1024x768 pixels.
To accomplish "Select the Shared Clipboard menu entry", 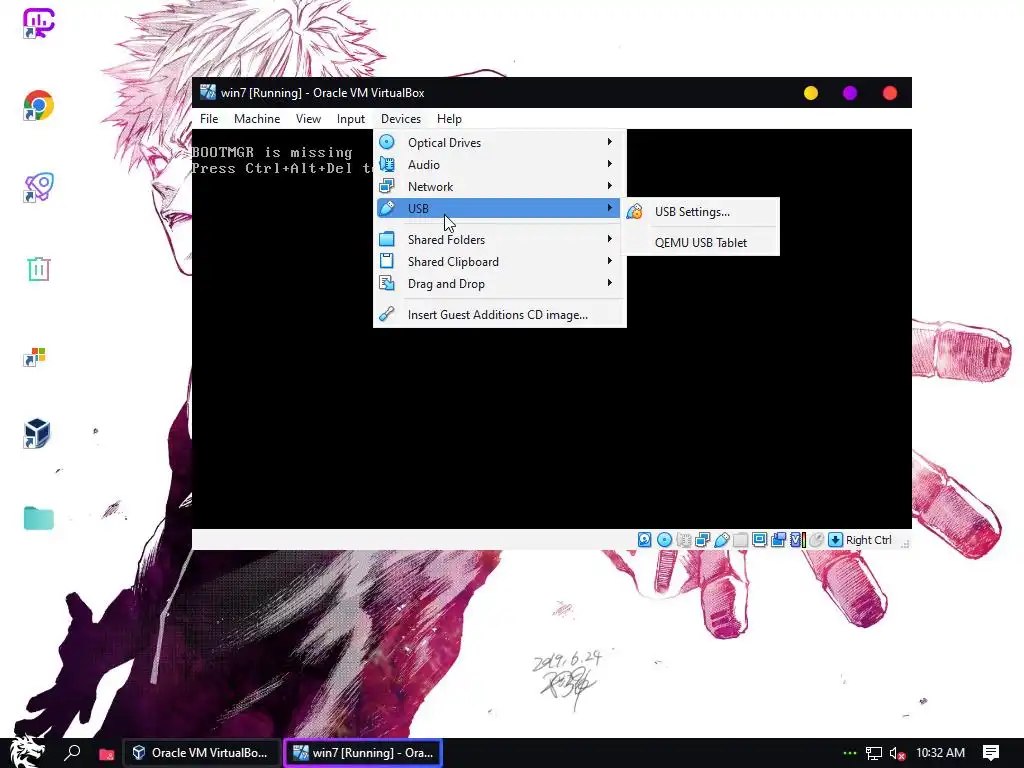I will (x=500, y=261).
